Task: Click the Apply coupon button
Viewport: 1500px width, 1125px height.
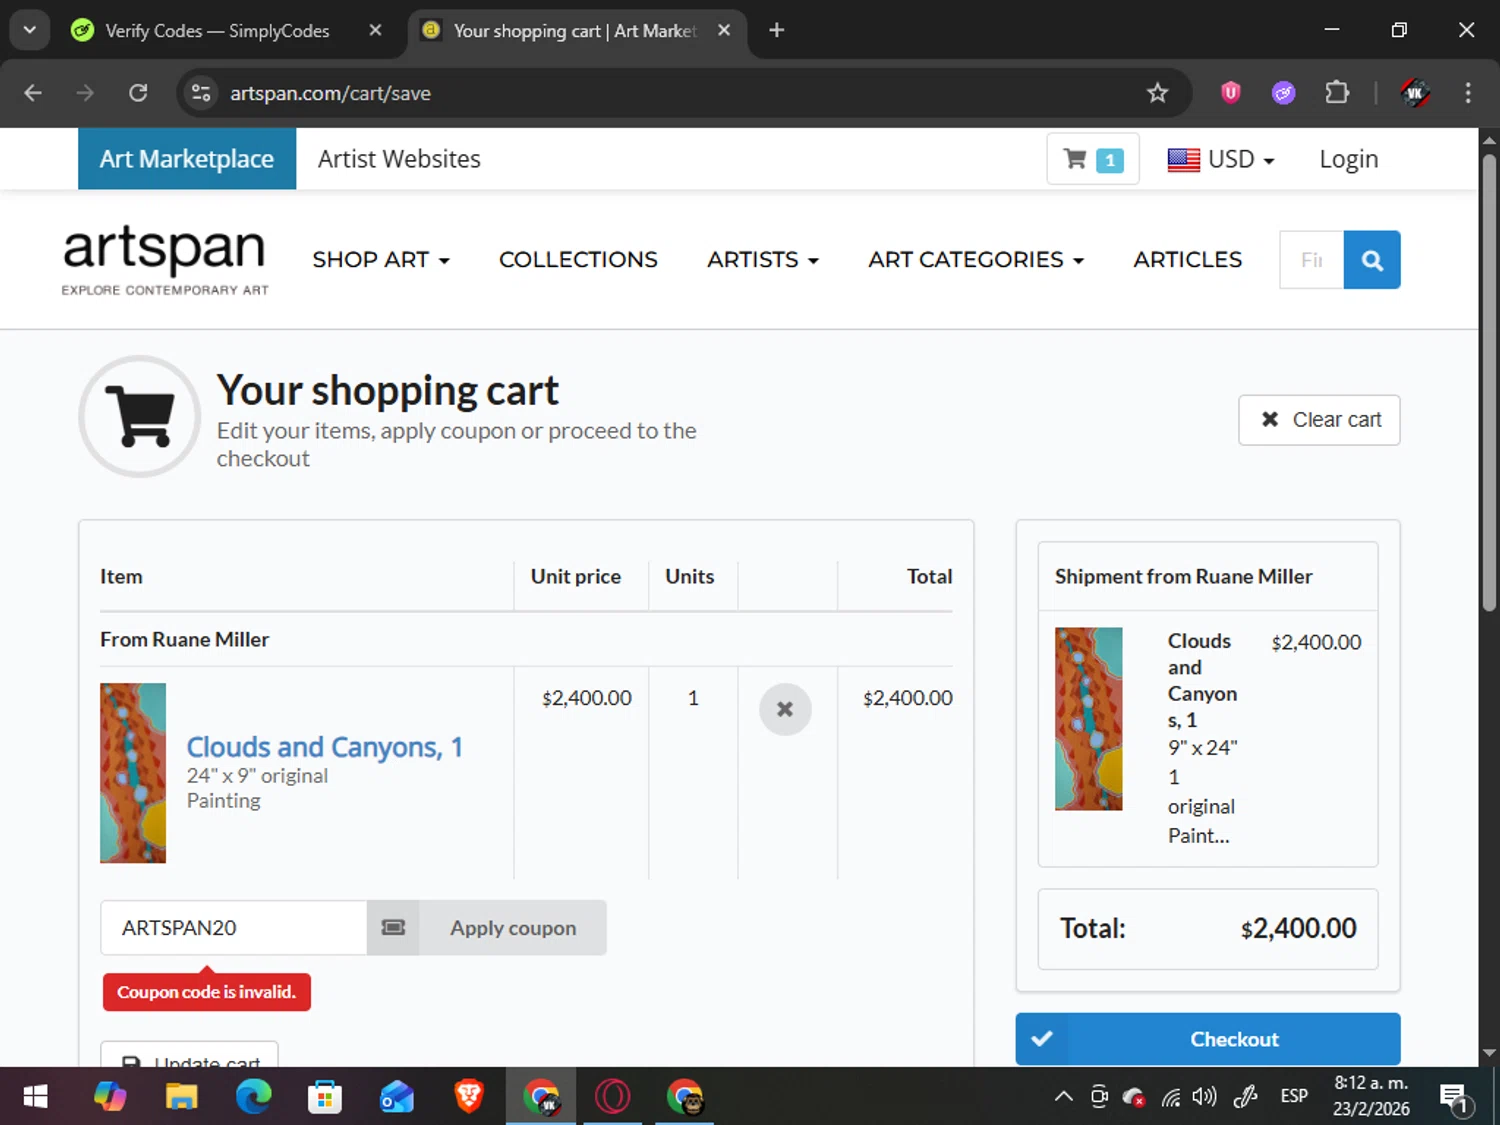Action: coord(513,928)
